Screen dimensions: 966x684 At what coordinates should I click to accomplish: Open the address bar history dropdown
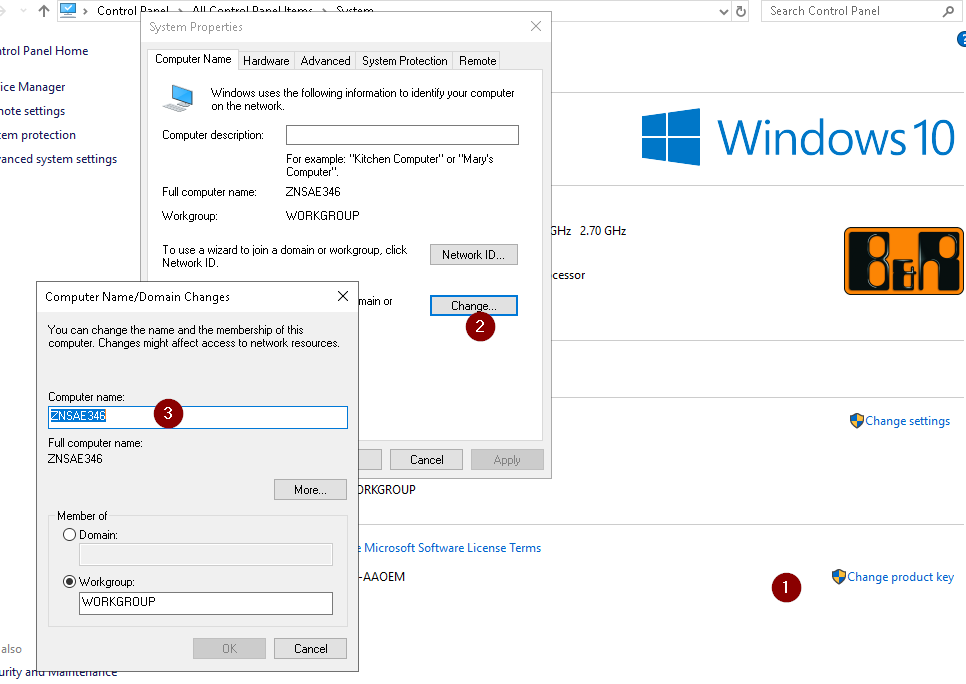pyautogui.click(x=724, y=11)
